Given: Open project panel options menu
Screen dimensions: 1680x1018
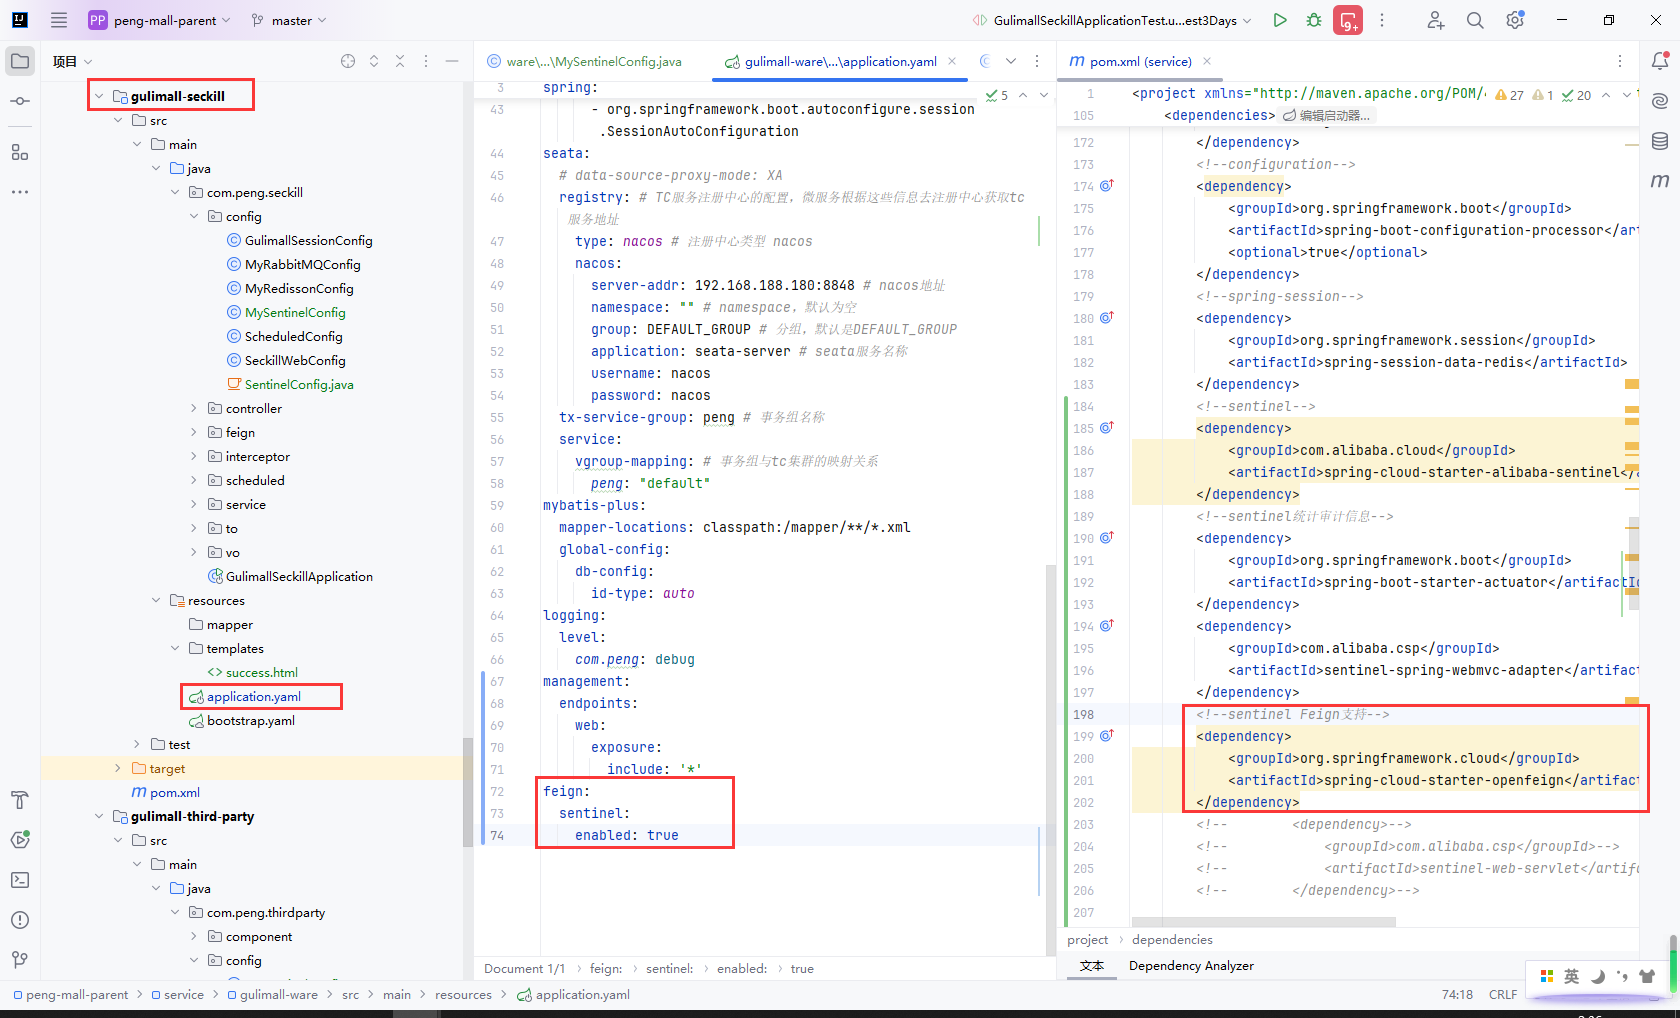Looking at the screenshot, I should (x=426, y=61).
